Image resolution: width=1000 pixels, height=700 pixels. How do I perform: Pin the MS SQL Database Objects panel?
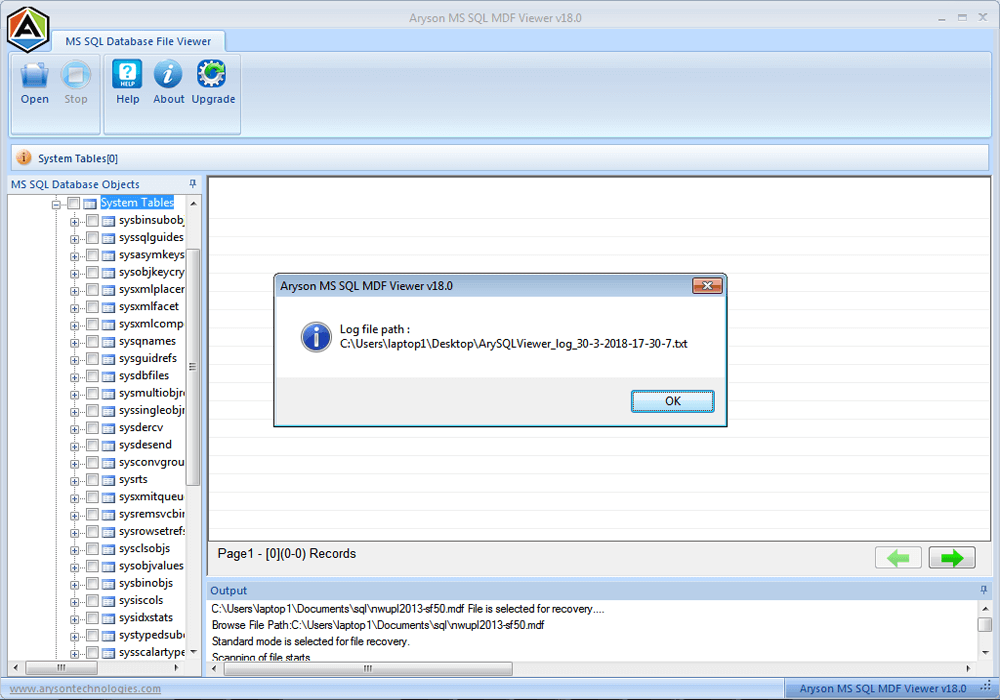pos(193,184)
